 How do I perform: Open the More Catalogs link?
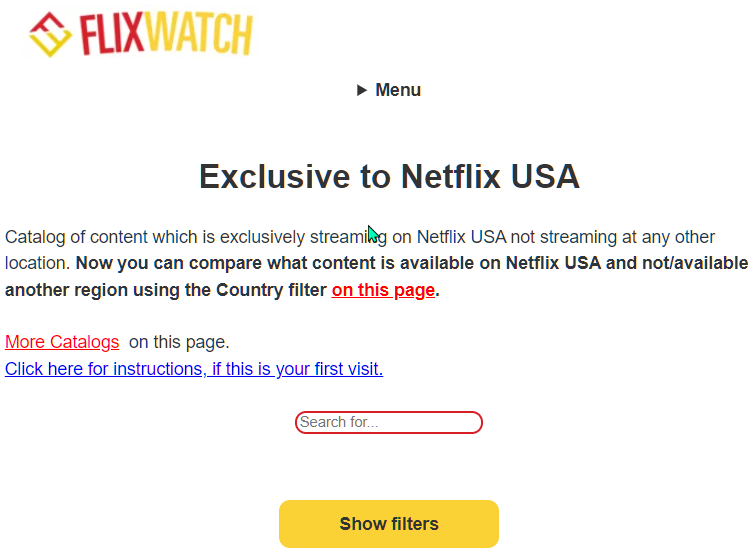tap(62, 342)
